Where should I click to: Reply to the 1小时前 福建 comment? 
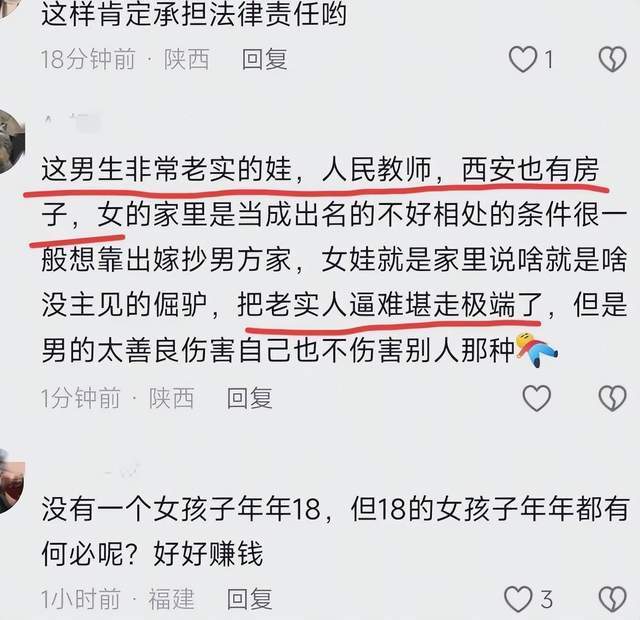click(x=249, y=599)
